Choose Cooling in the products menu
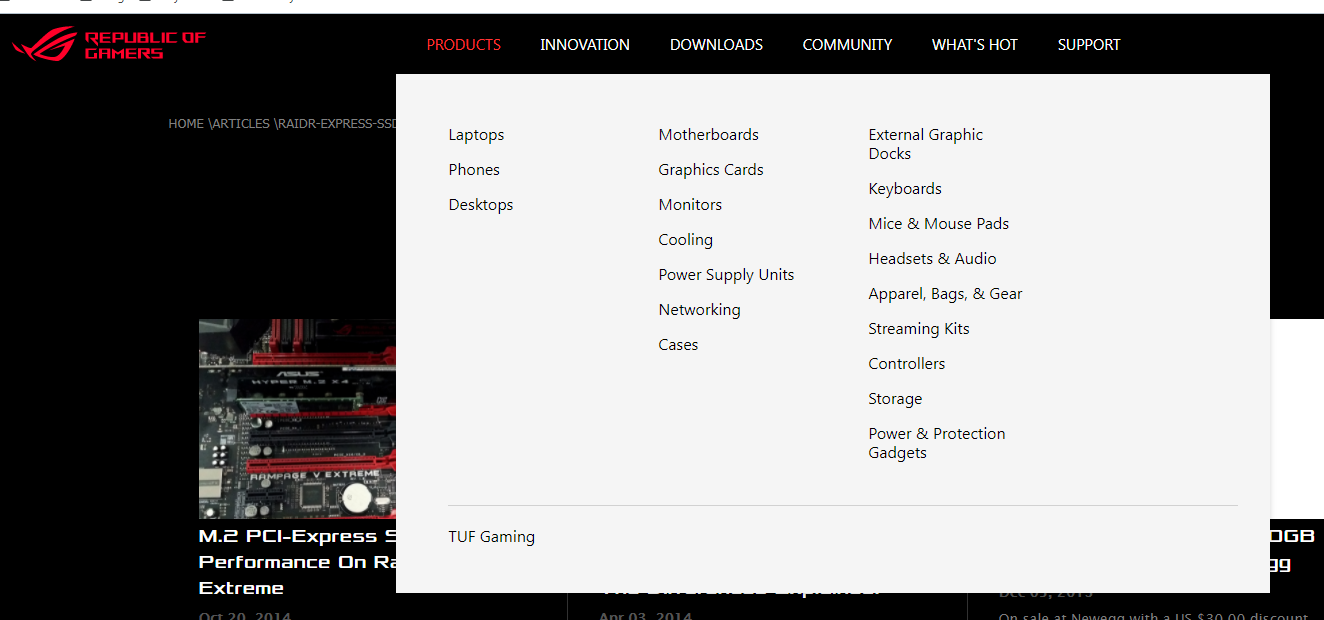 [x=685, y=240]
